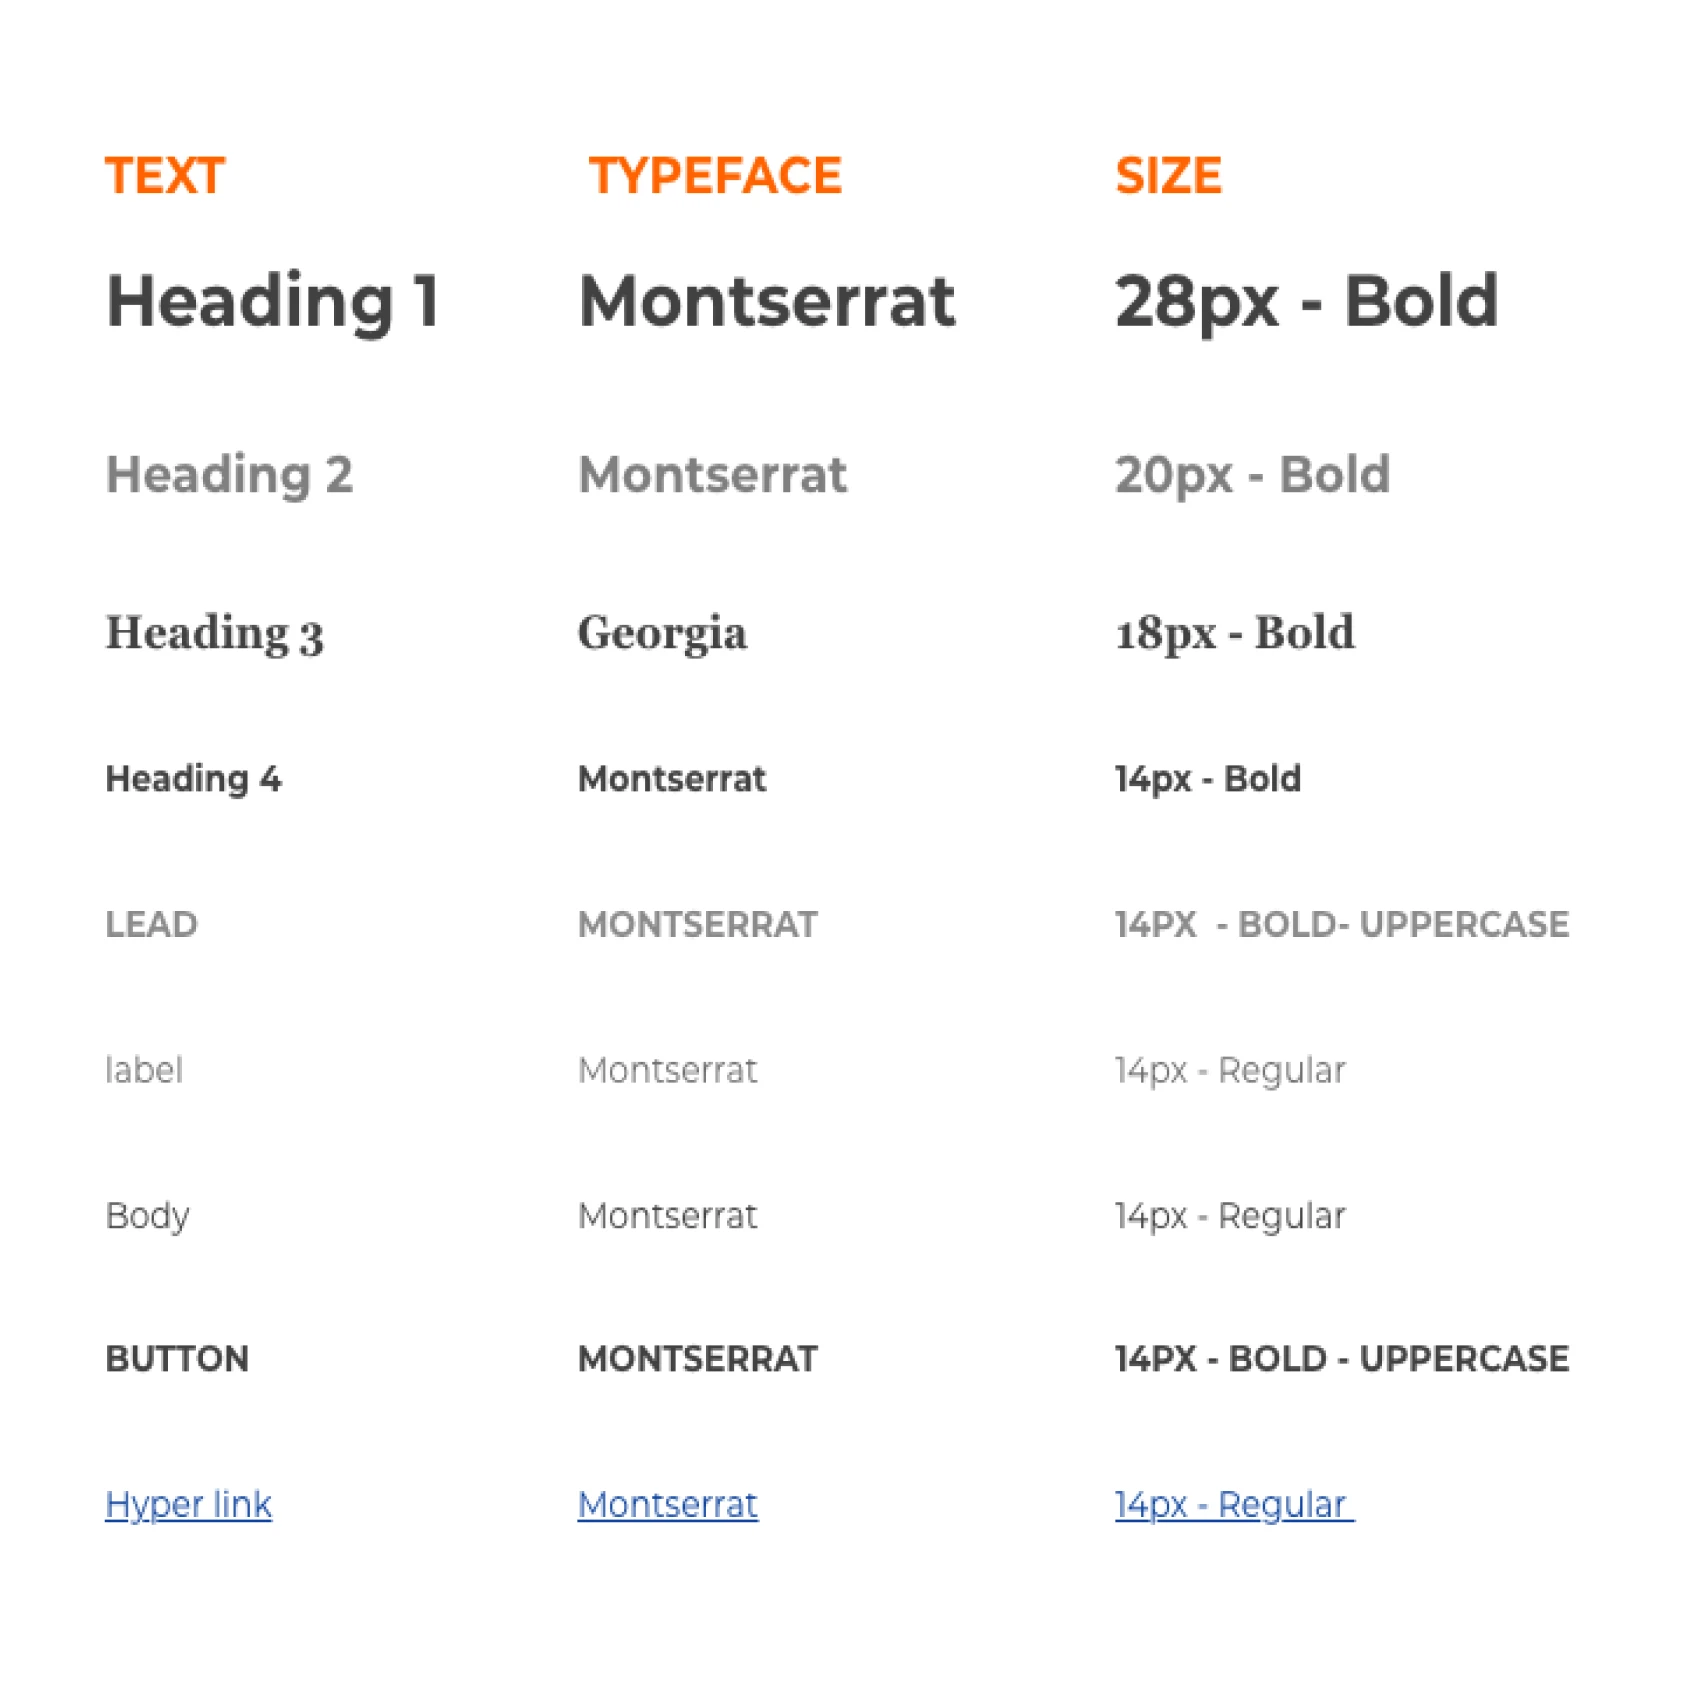
Task: Click the Georgia typeface name
Action: [x=662, y=633]
